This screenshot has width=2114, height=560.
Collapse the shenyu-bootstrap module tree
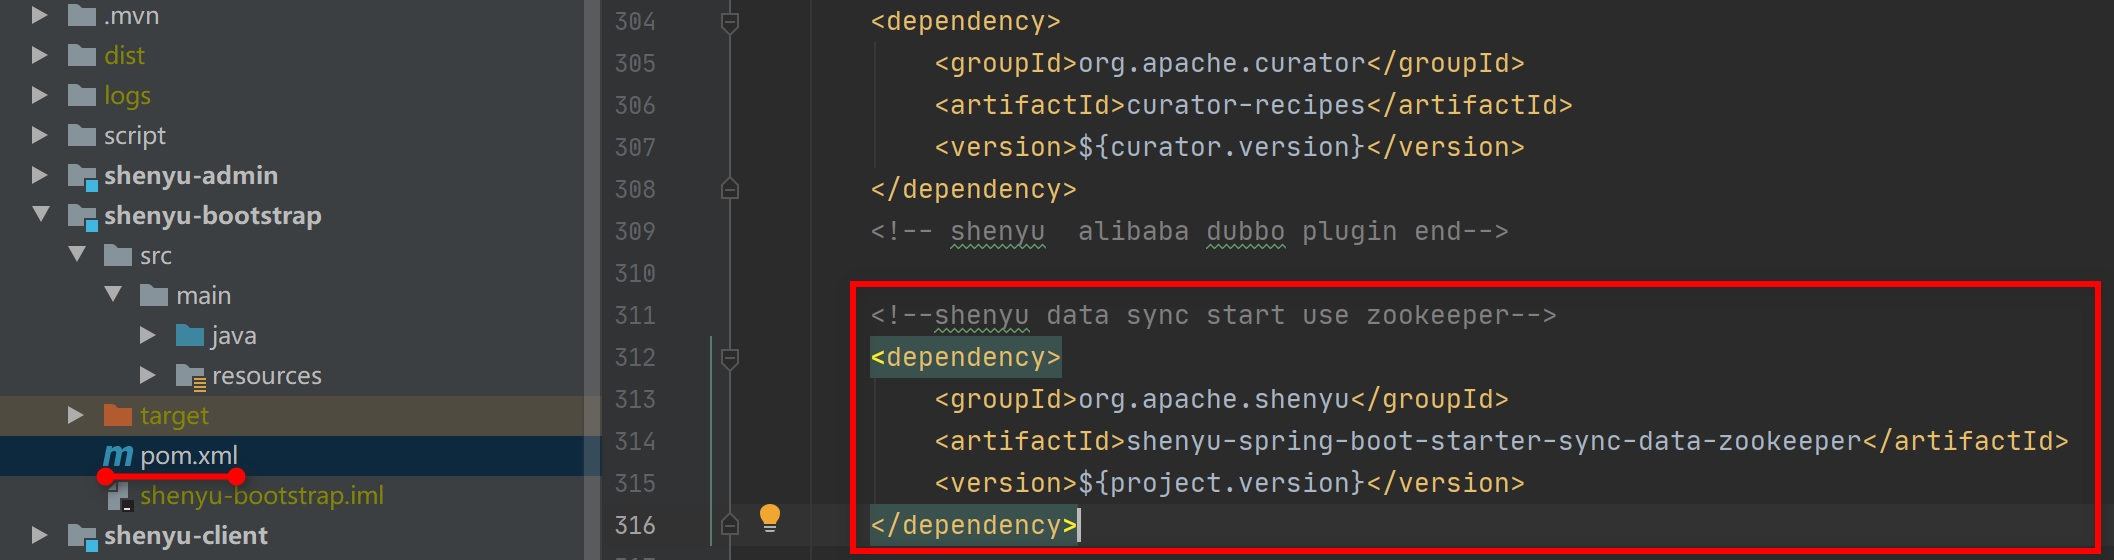pyautogui.click(x=41, y=215)
